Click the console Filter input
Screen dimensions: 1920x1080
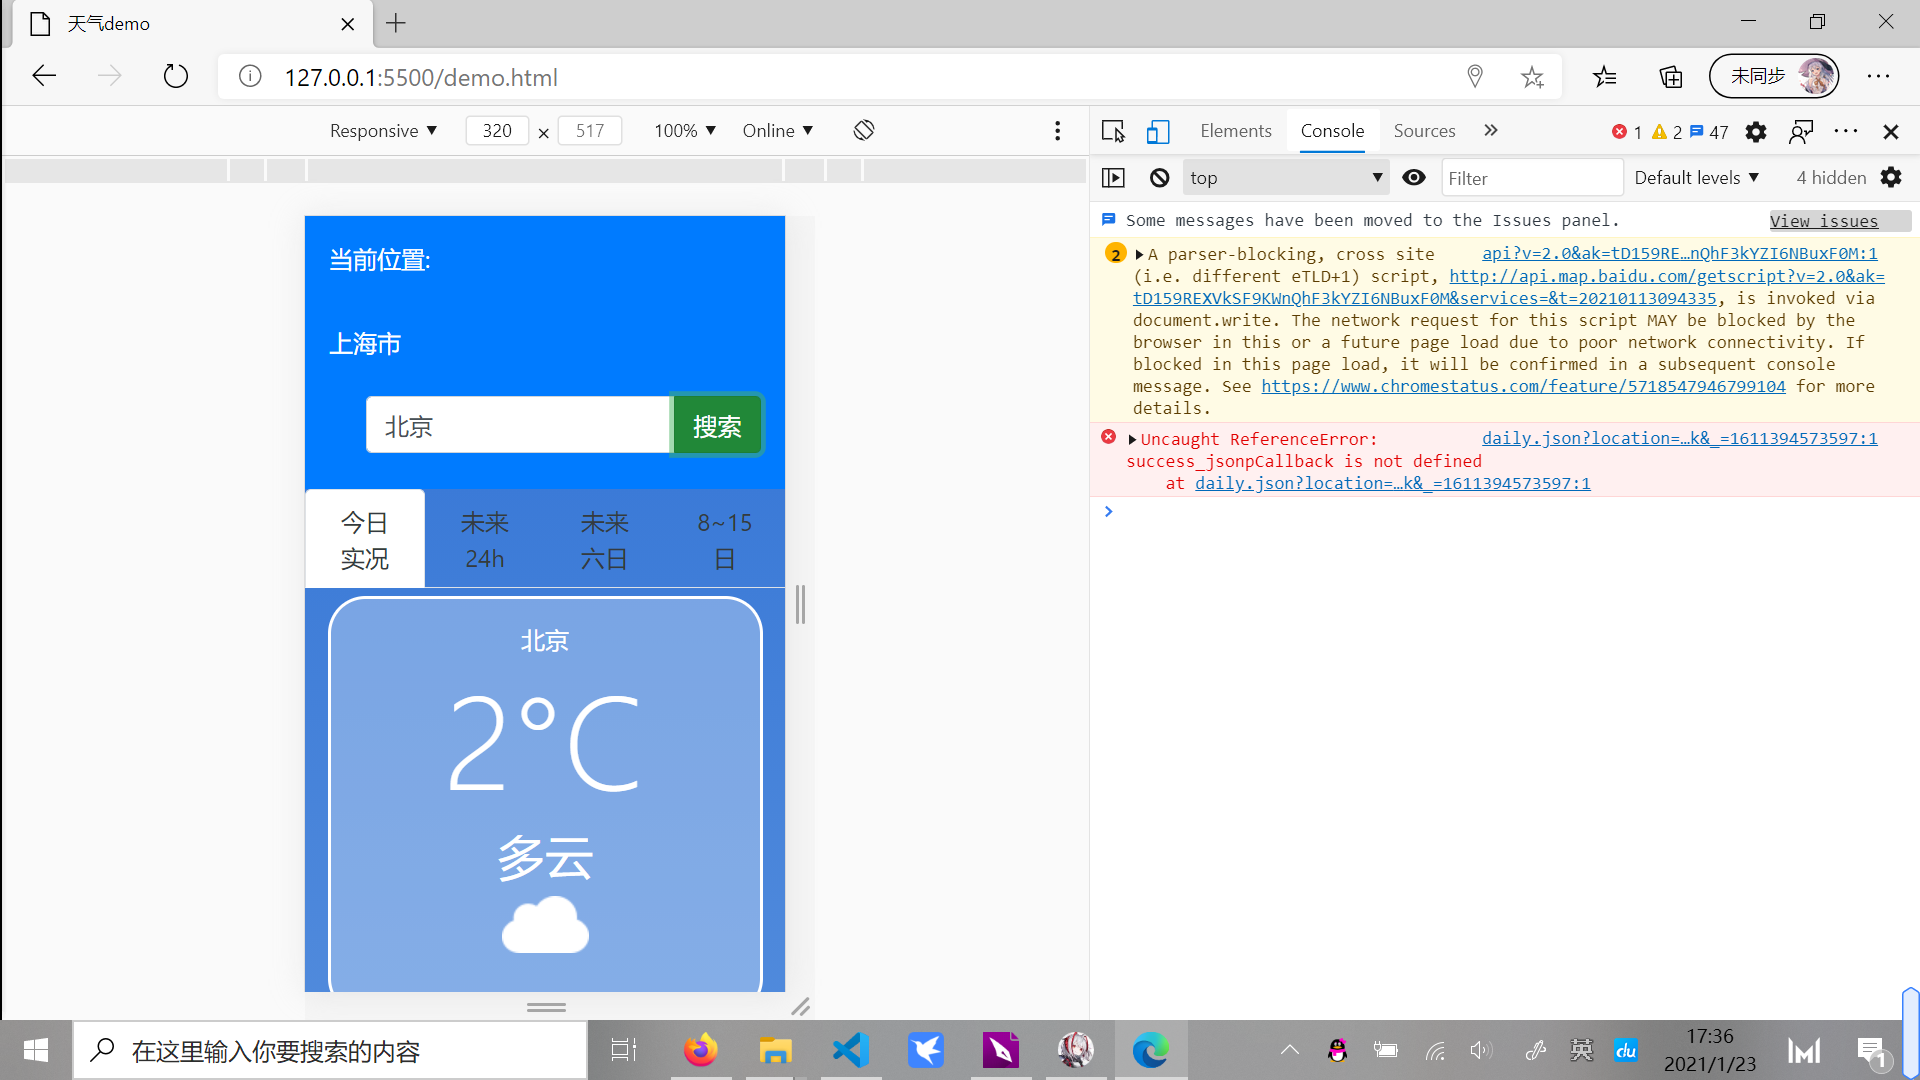[x=1532, y=178]
